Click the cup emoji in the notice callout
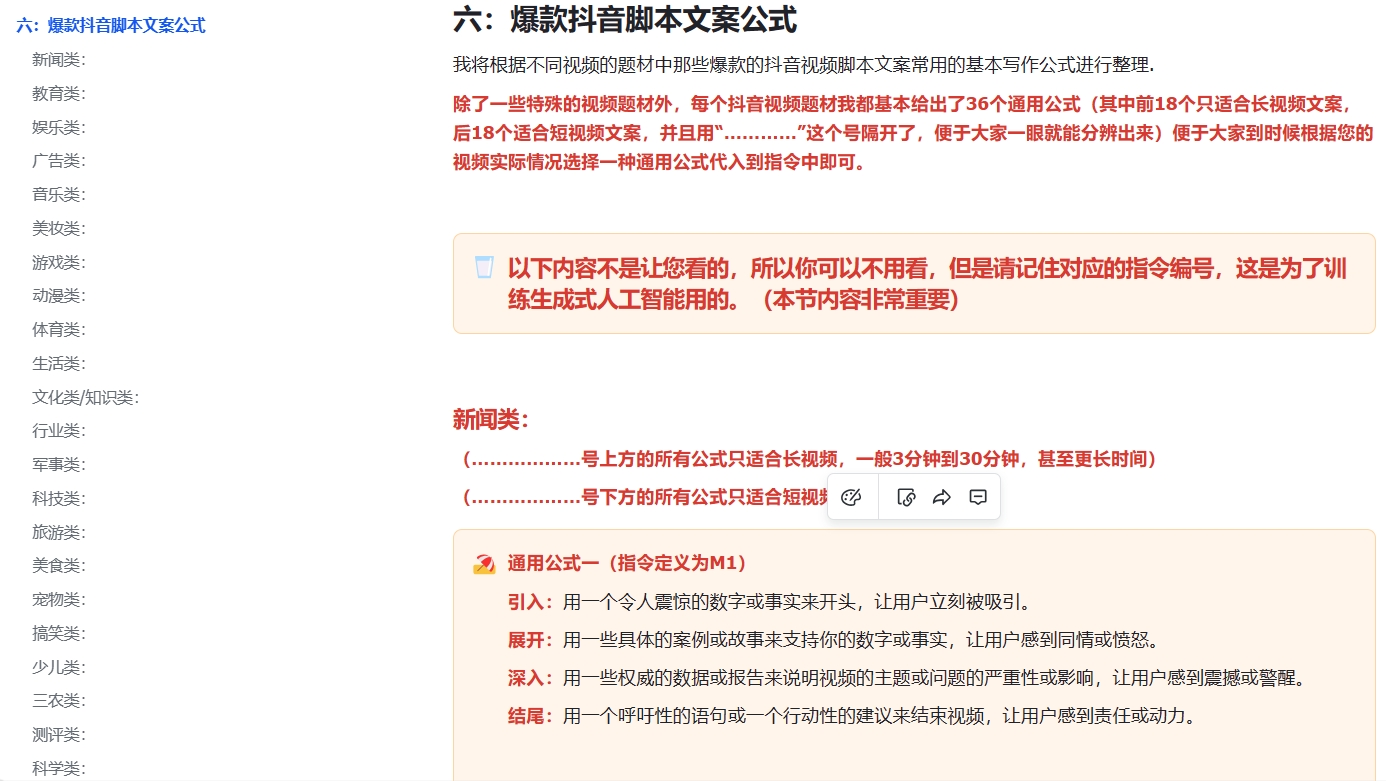 [x=484, y=268]
